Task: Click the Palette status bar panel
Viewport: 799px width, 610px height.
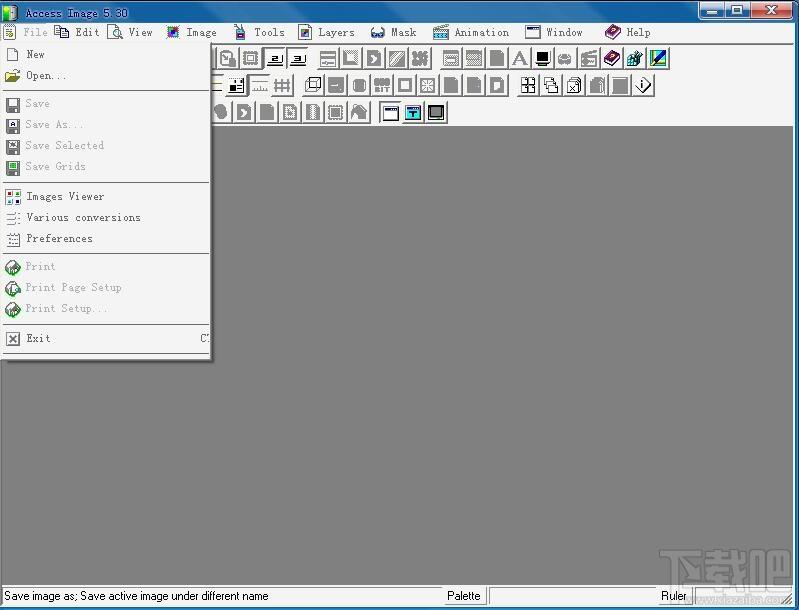Action: click(464, 596)
